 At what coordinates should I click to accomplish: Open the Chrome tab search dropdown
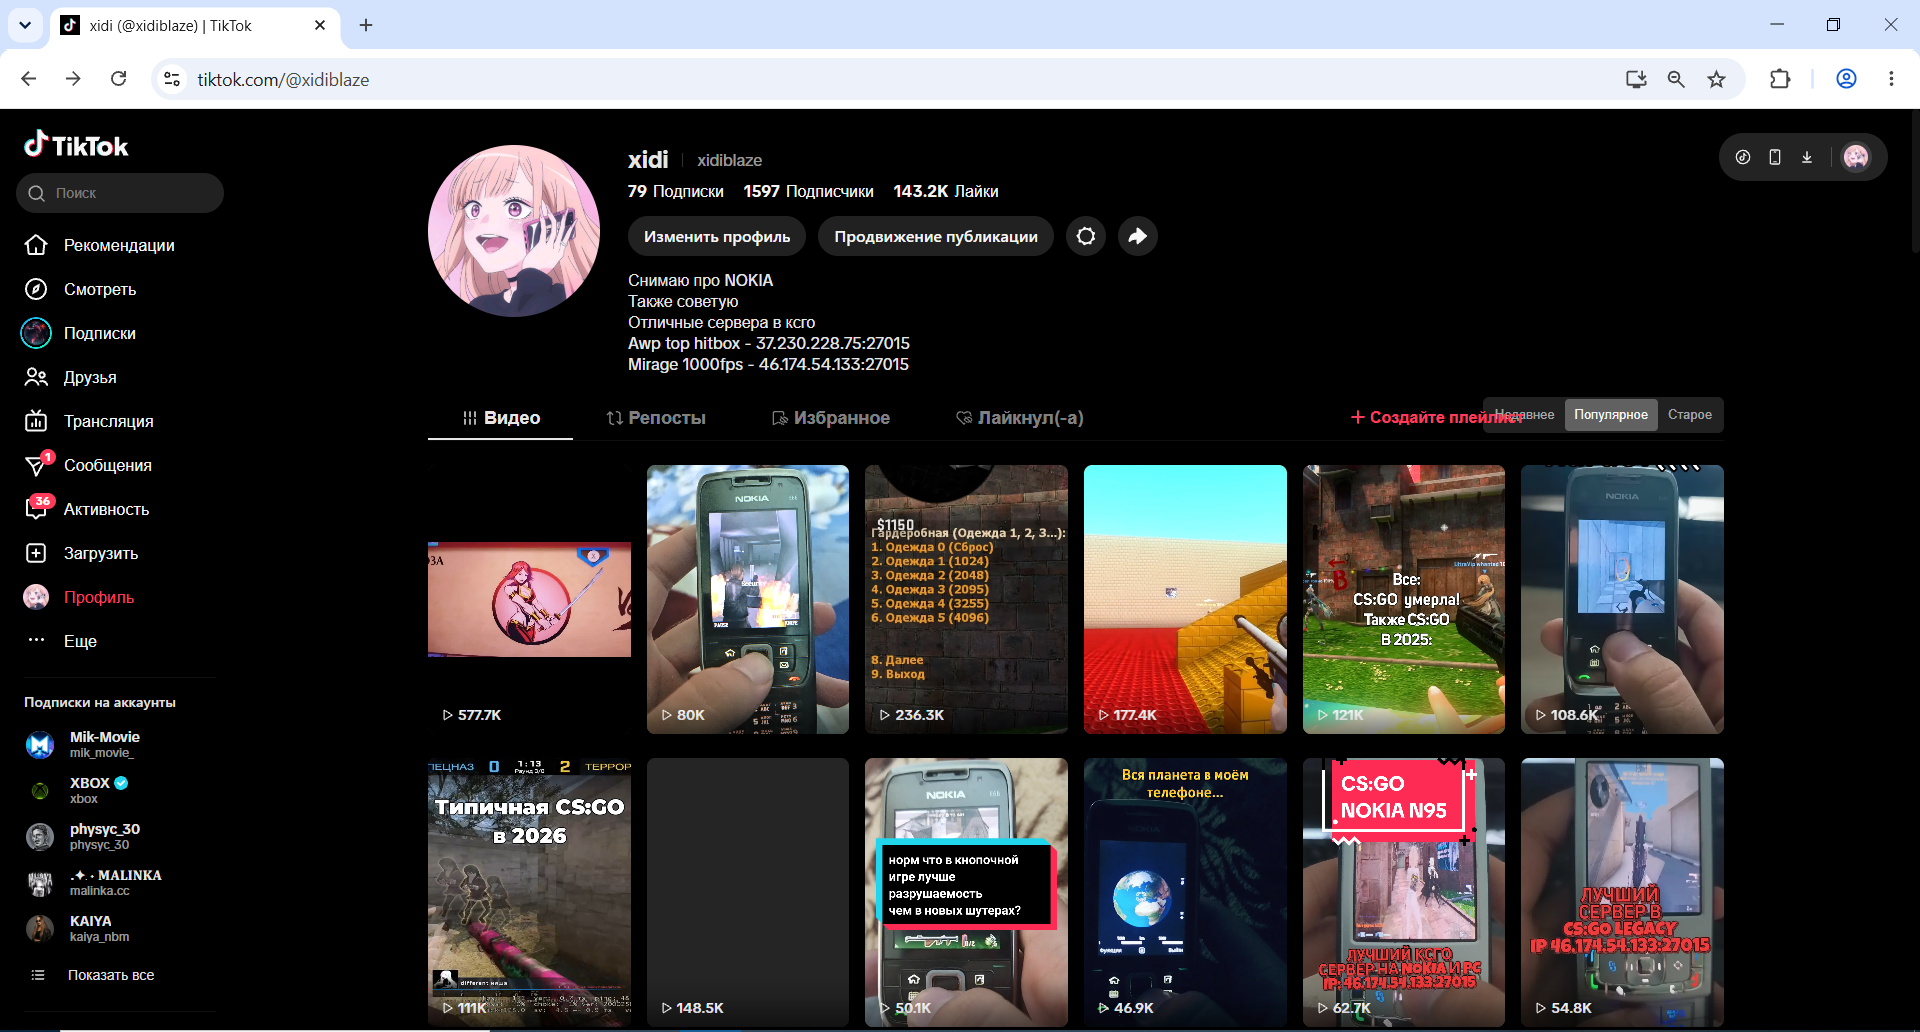click(25, 25)
